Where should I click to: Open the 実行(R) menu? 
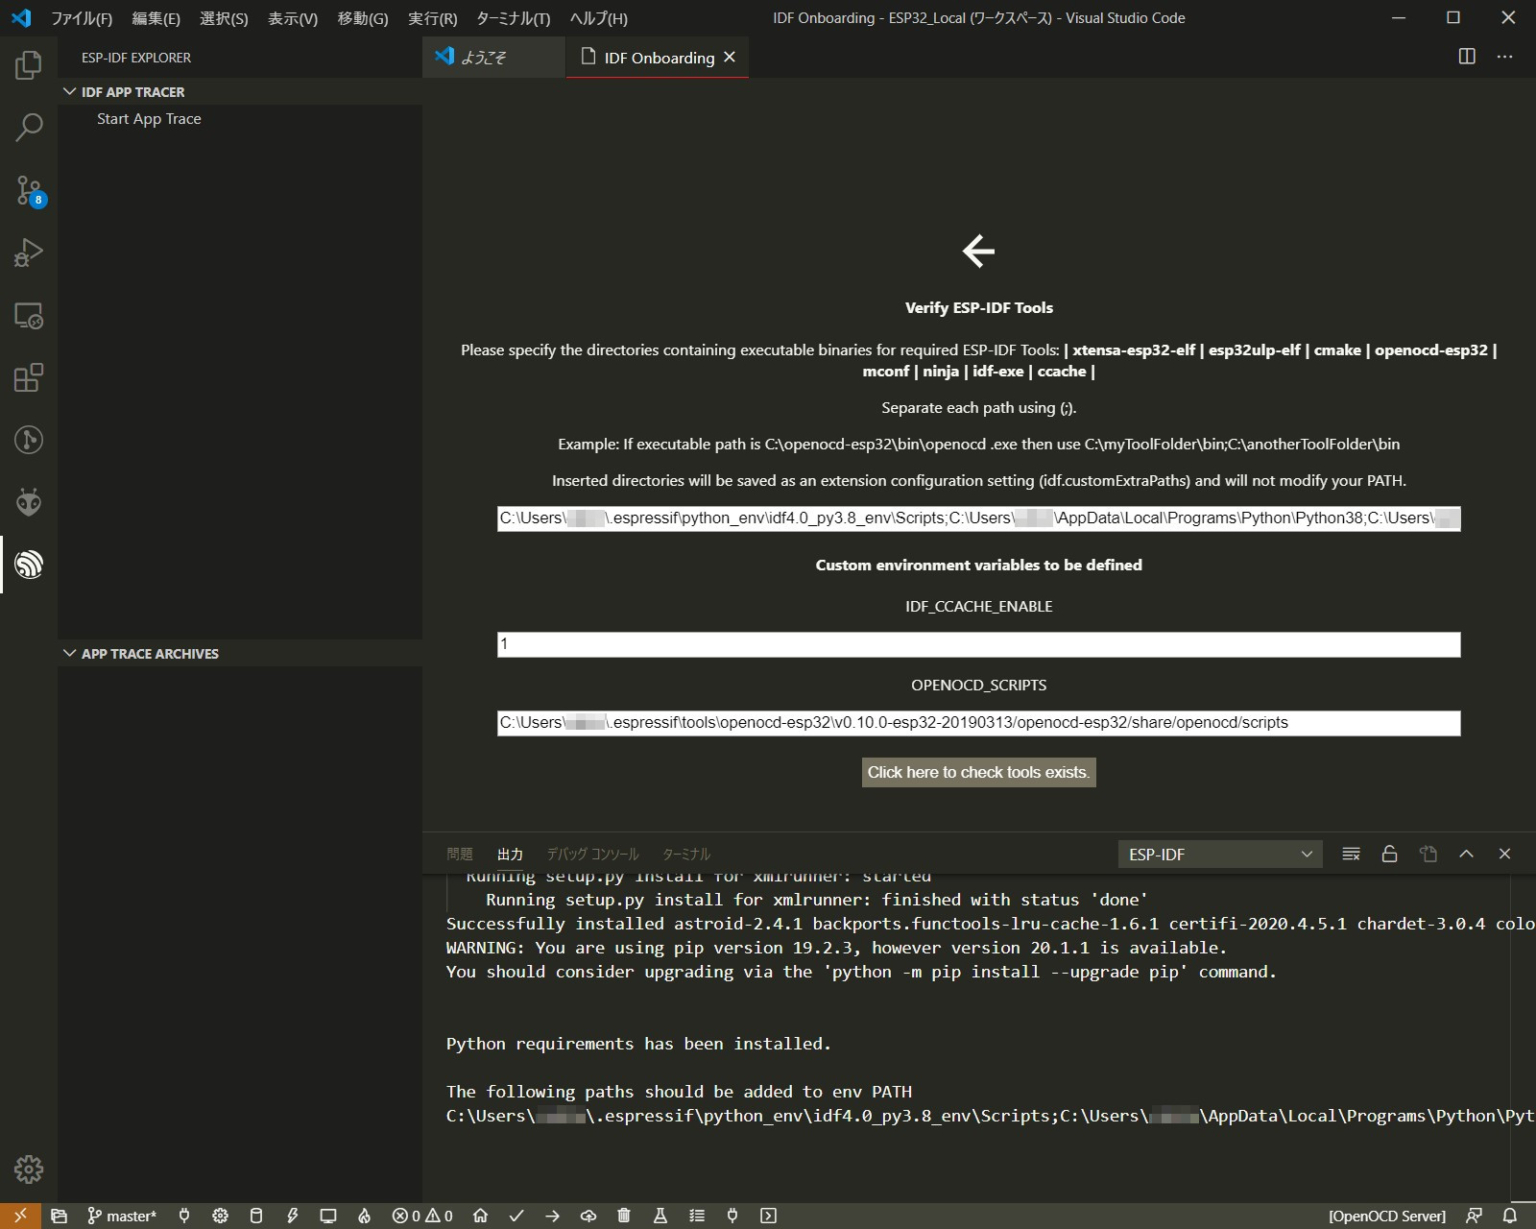coord(432,18)
